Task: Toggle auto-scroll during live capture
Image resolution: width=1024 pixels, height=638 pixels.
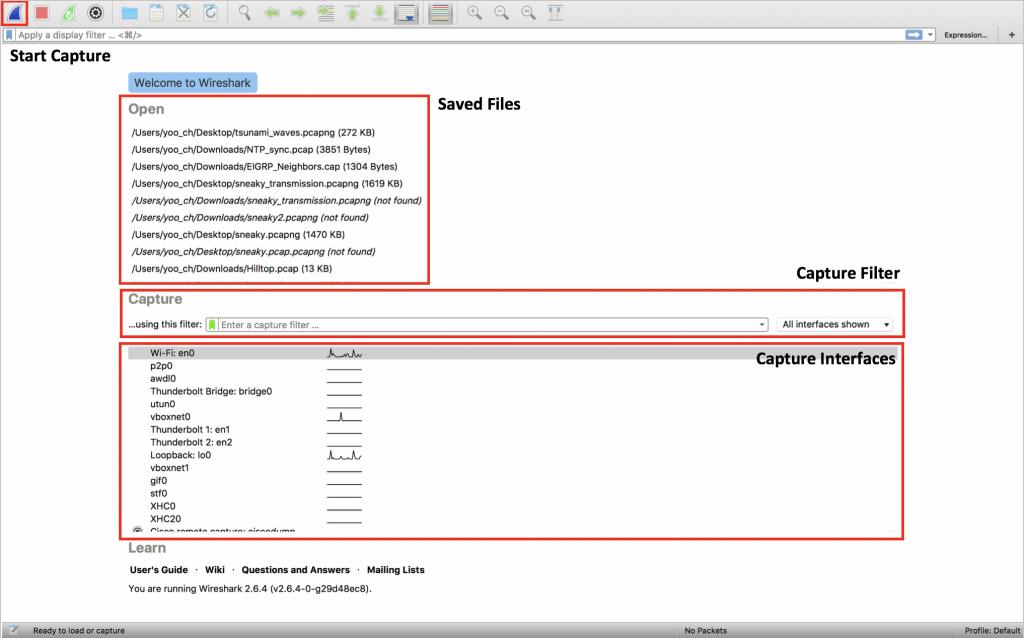Action: tap(406, 12)
